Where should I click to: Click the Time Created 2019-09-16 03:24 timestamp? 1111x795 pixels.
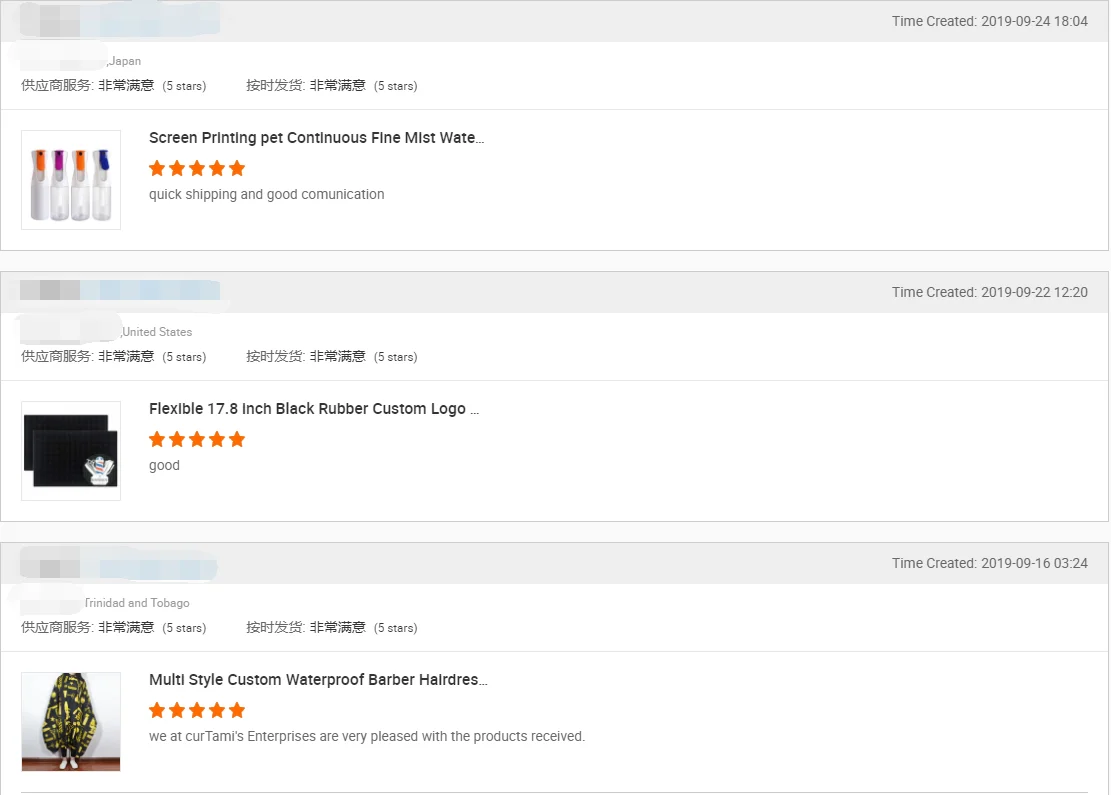(x=989, y=563)
